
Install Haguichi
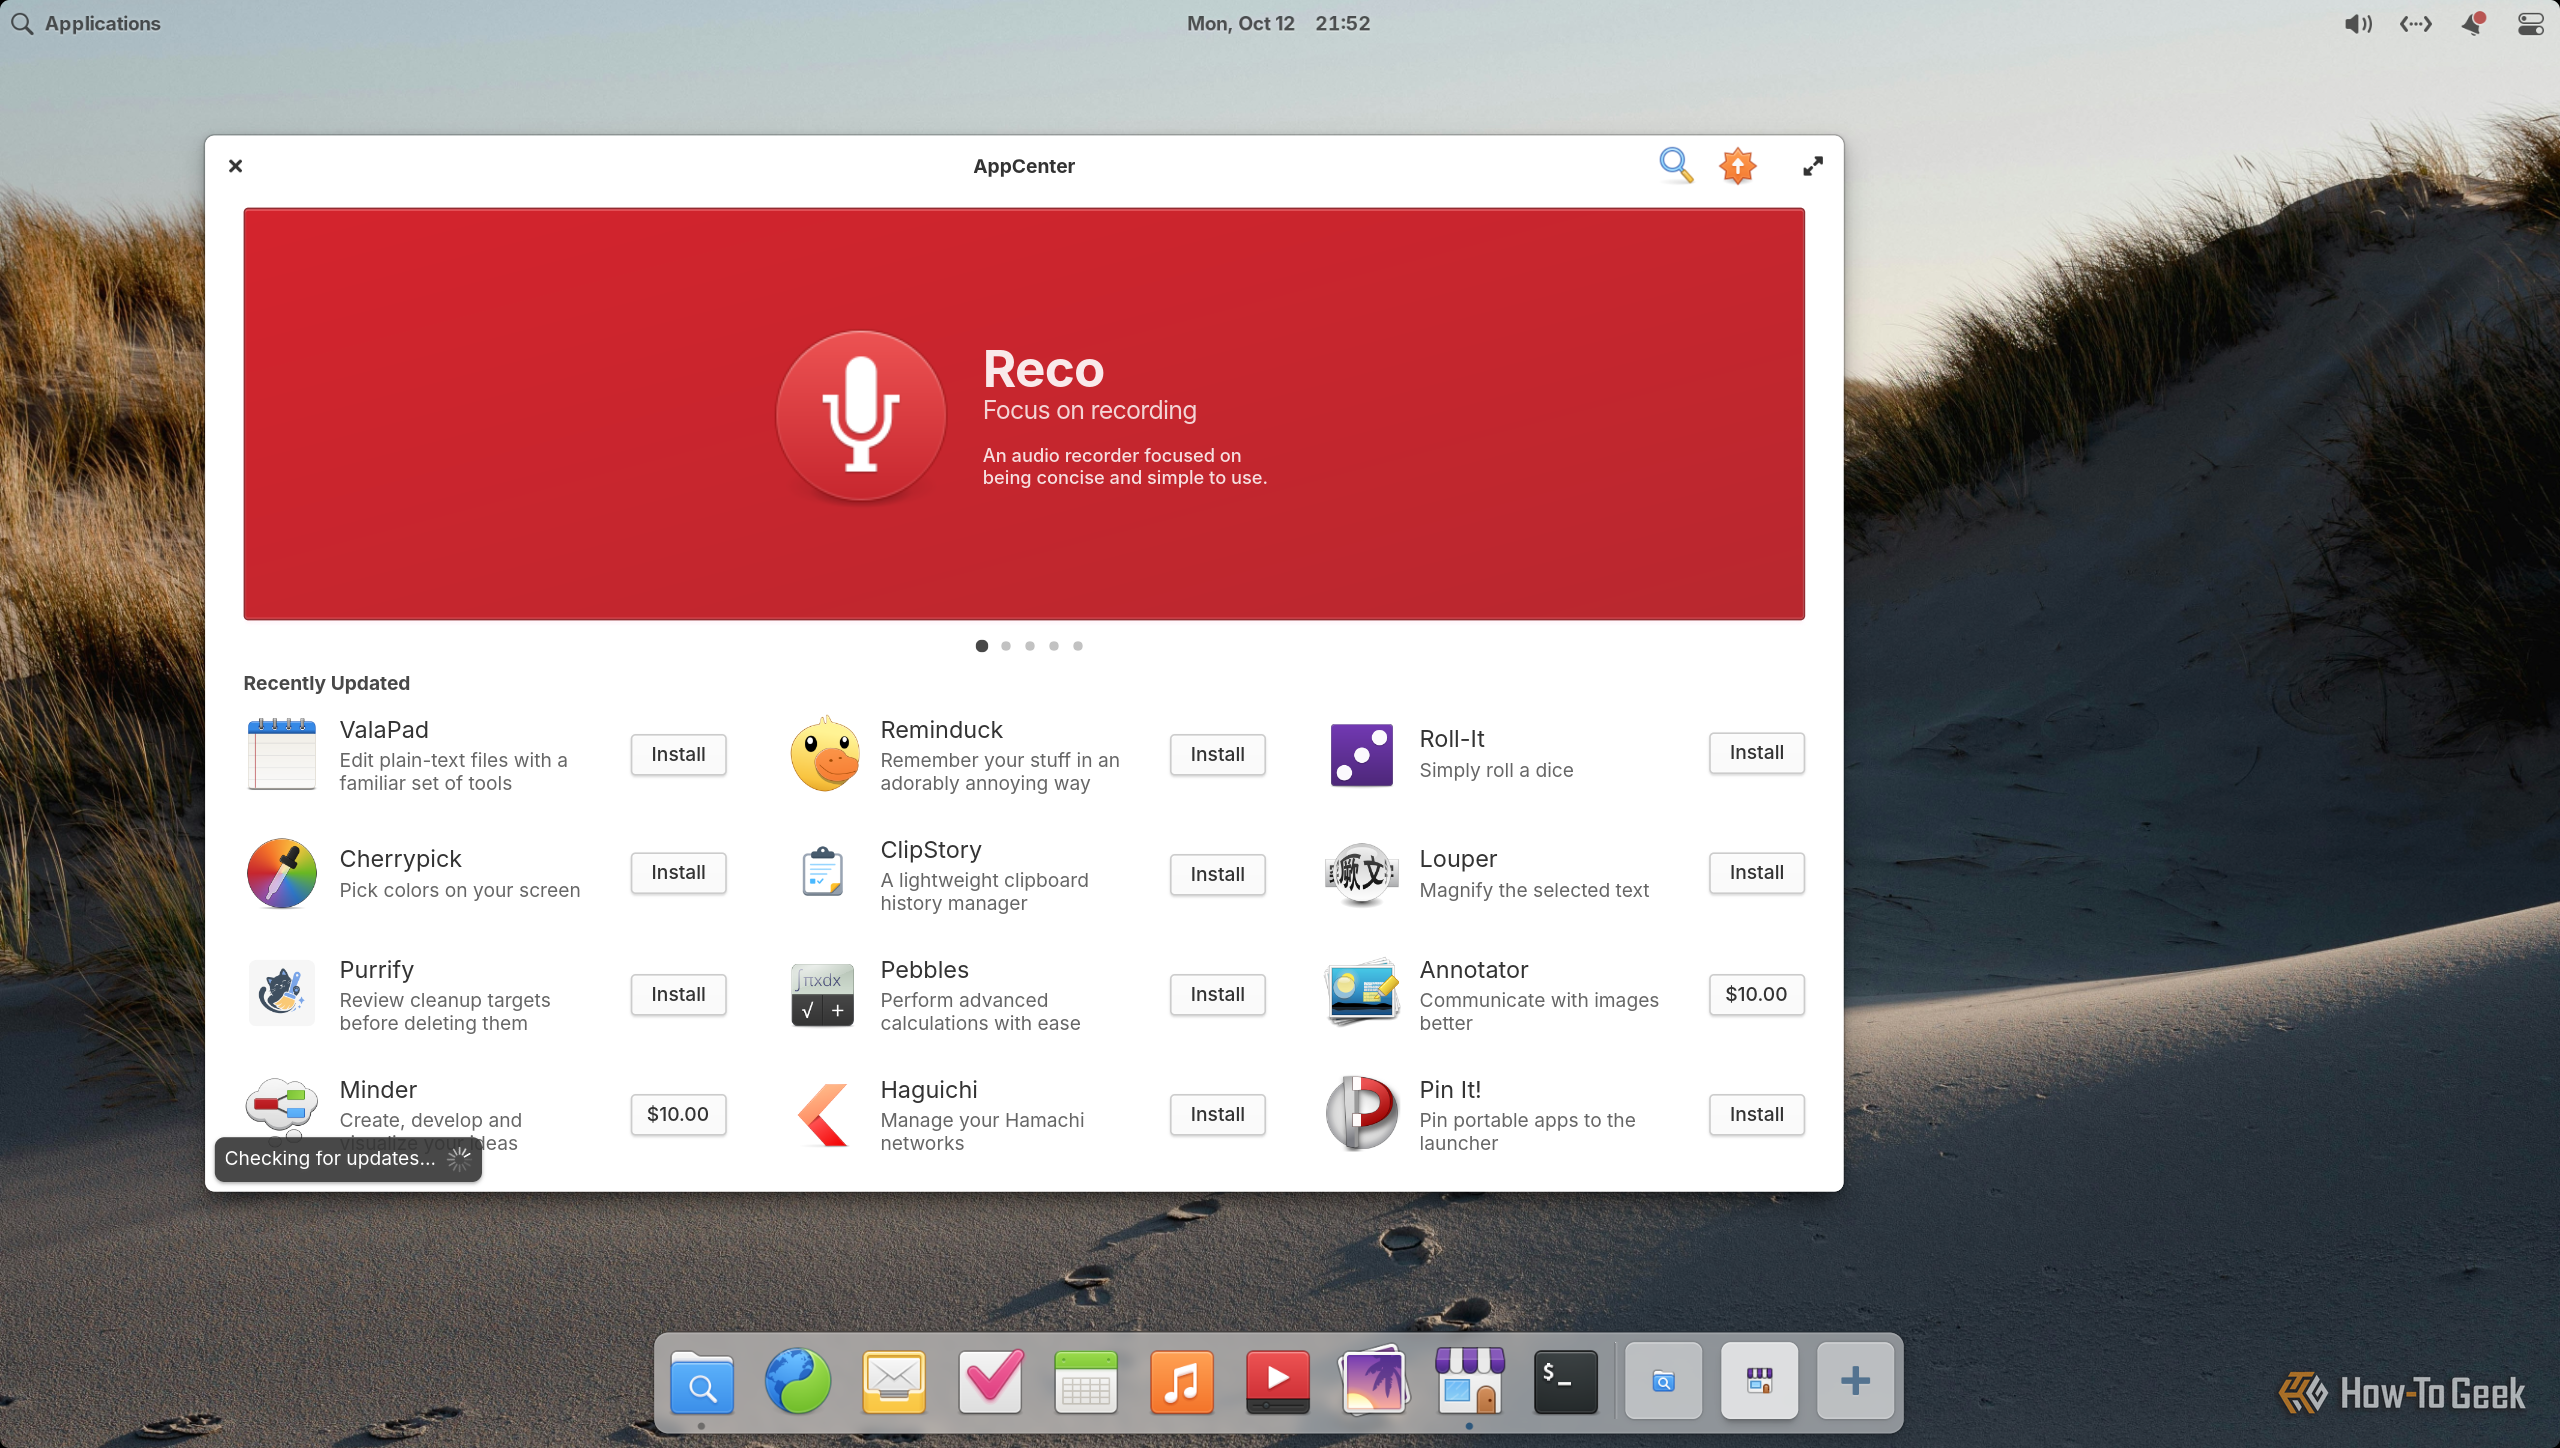[x=1217, y=1114]
